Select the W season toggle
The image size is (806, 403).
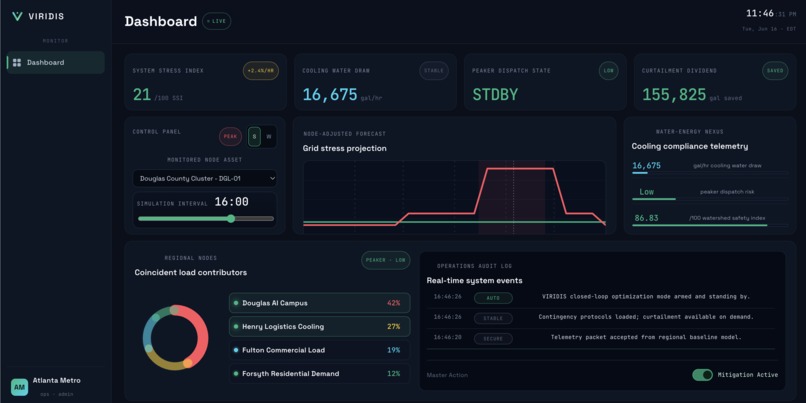point(268,137)
